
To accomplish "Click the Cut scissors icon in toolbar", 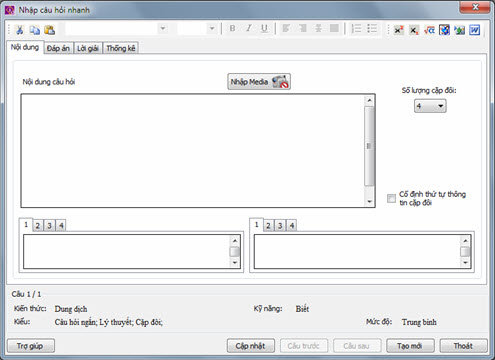I will click(19, 30).
